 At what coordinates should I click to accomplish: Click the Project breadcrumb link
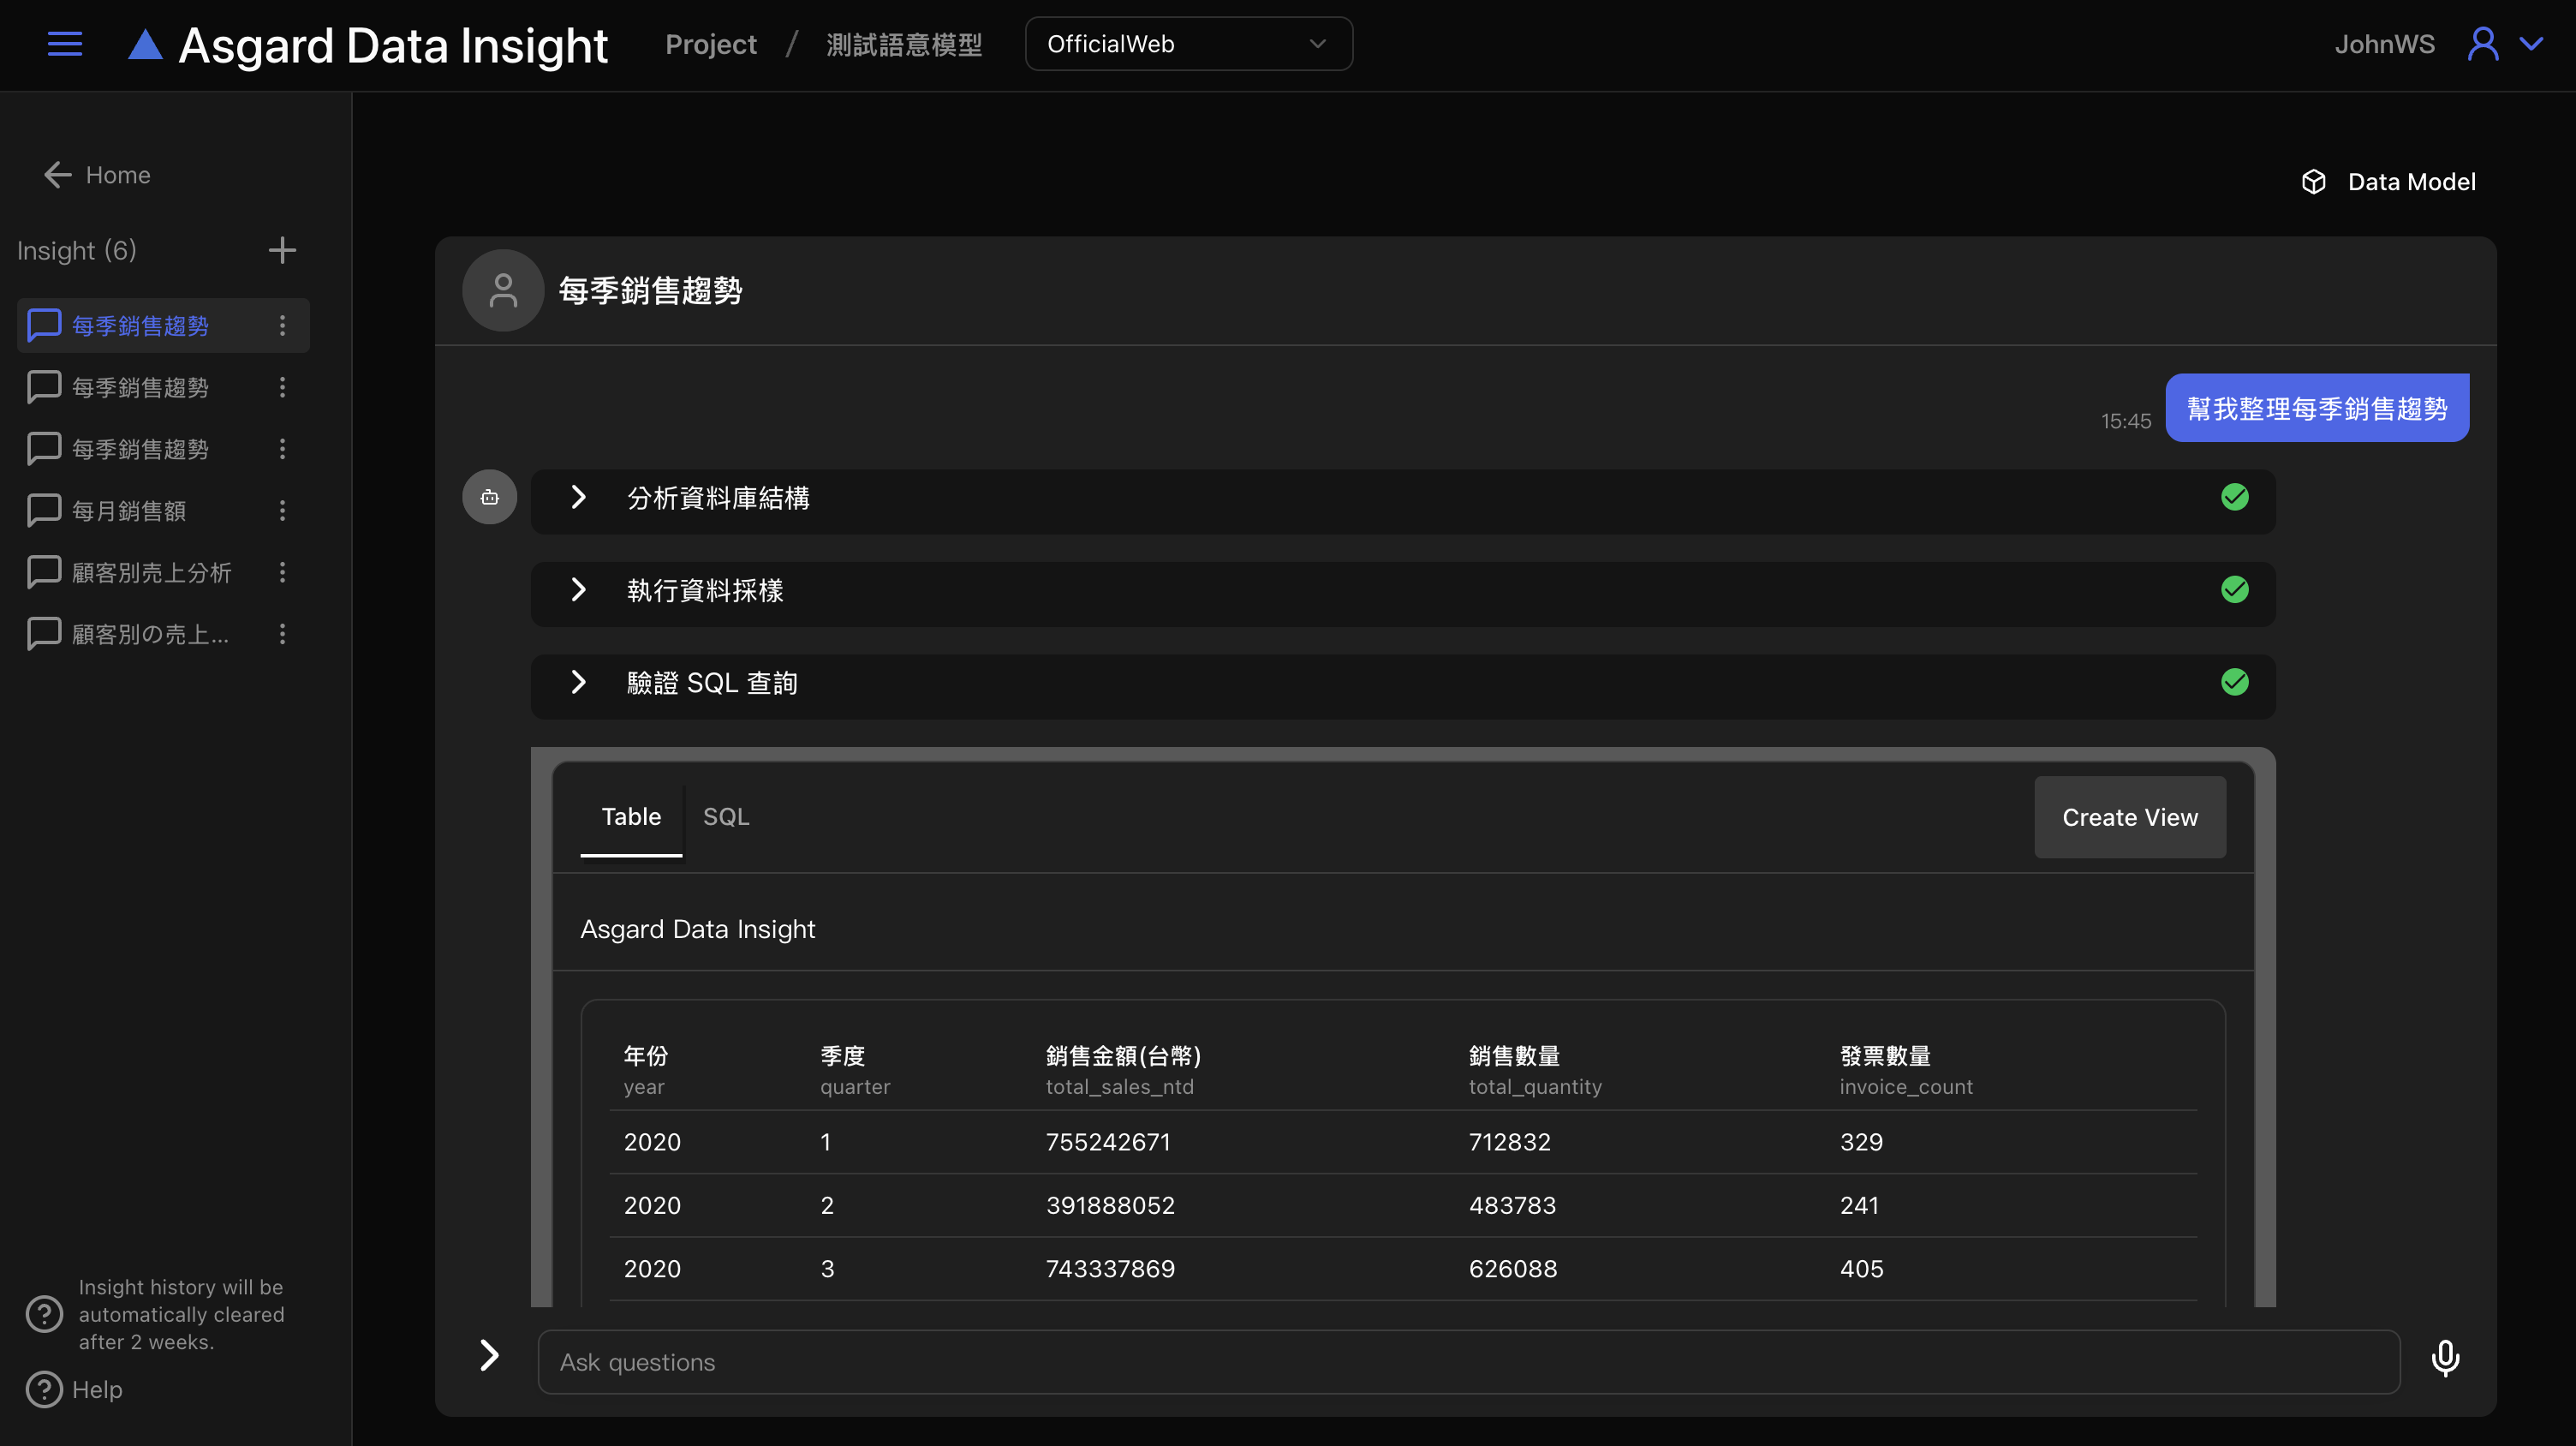tap(710, 44)
